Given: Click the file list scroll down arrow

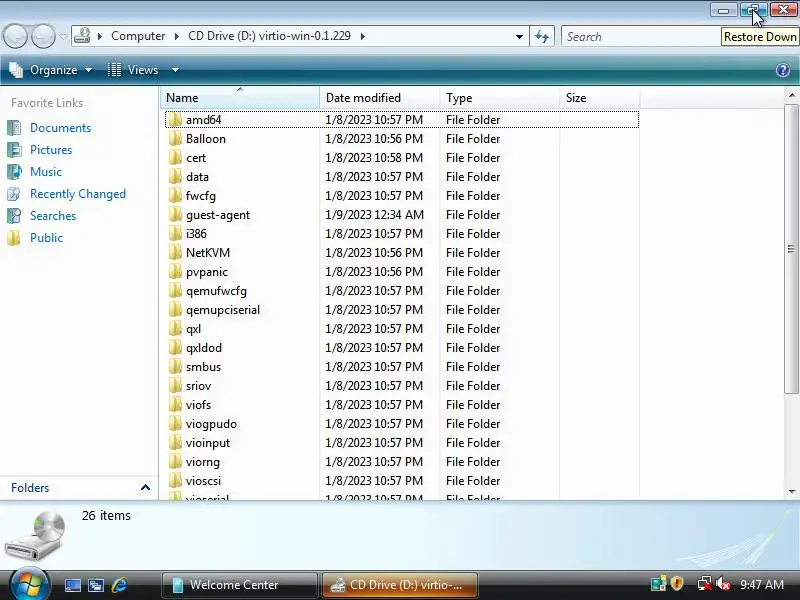Looking at the screenshot, I should pos(791,492).
